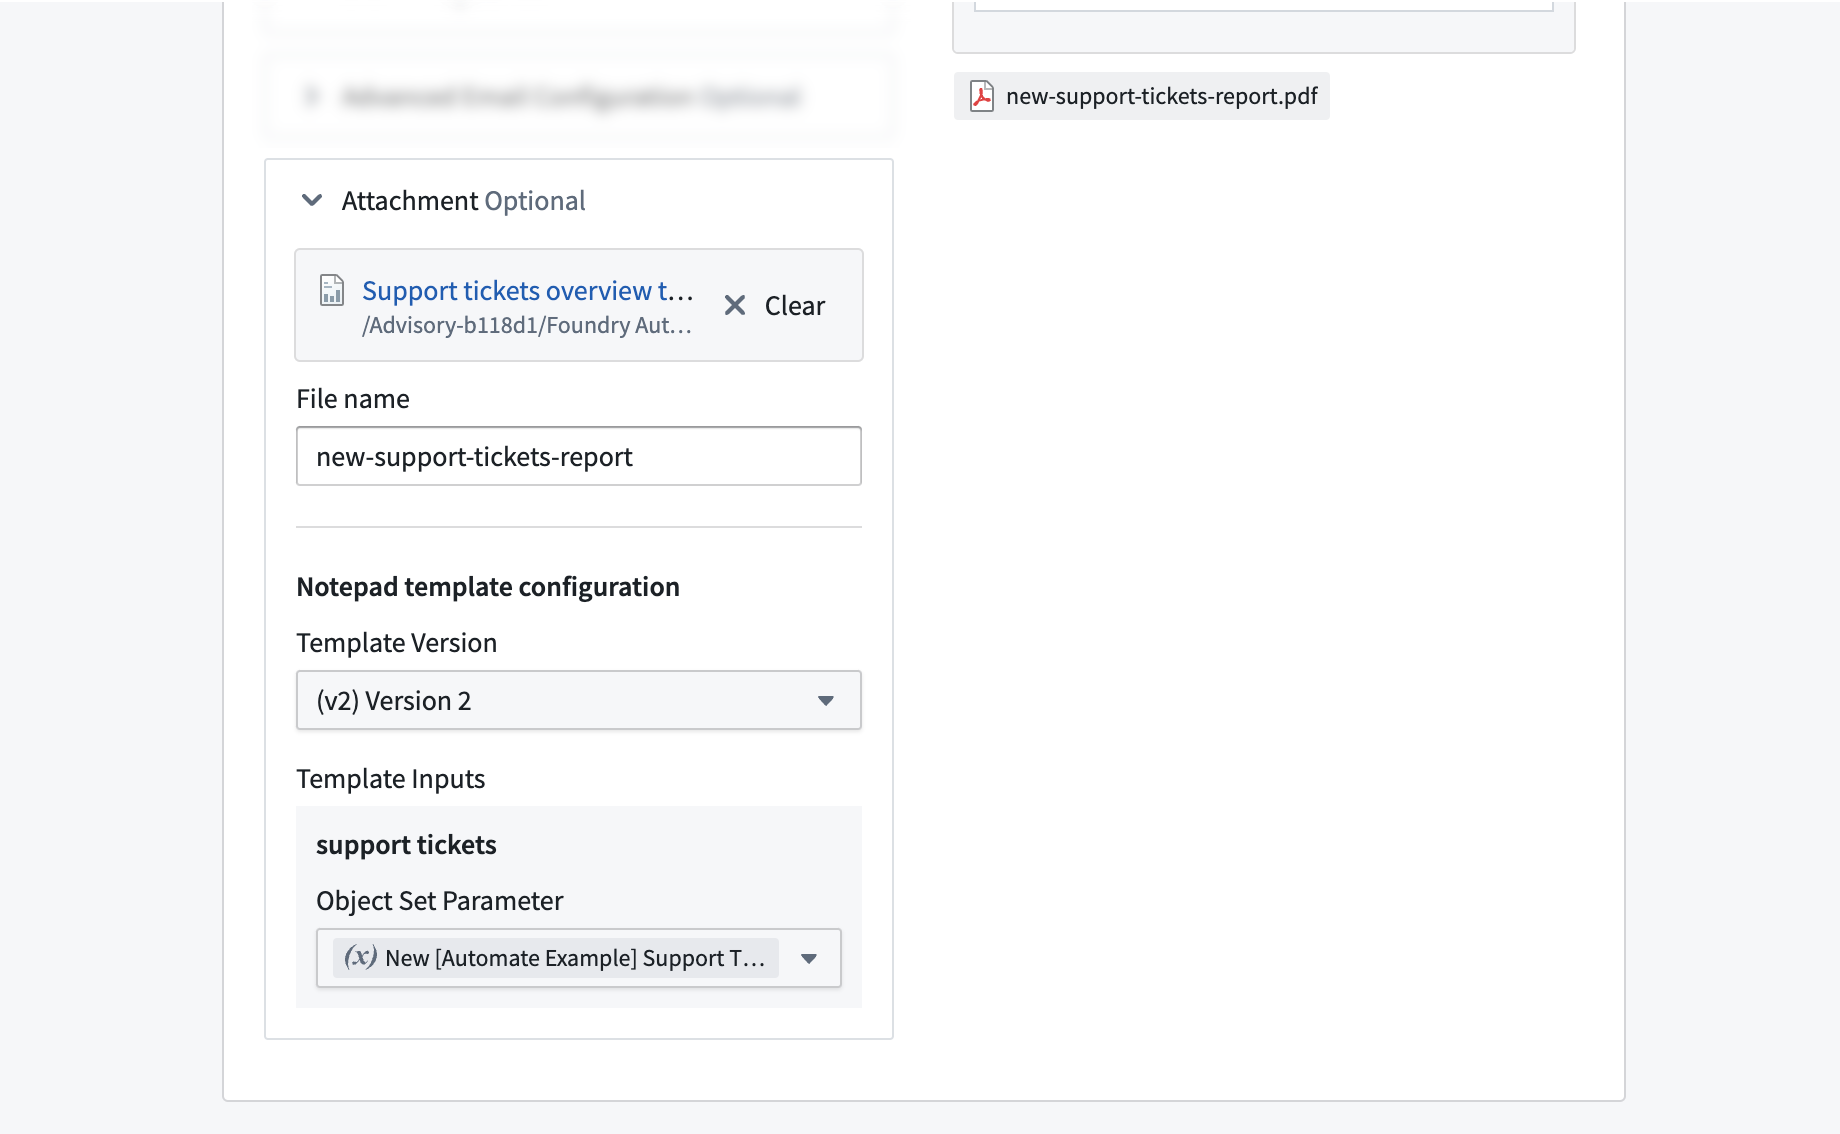Click the PDF icon on attachment chip

pyautogui.click(x=982, y=96)
